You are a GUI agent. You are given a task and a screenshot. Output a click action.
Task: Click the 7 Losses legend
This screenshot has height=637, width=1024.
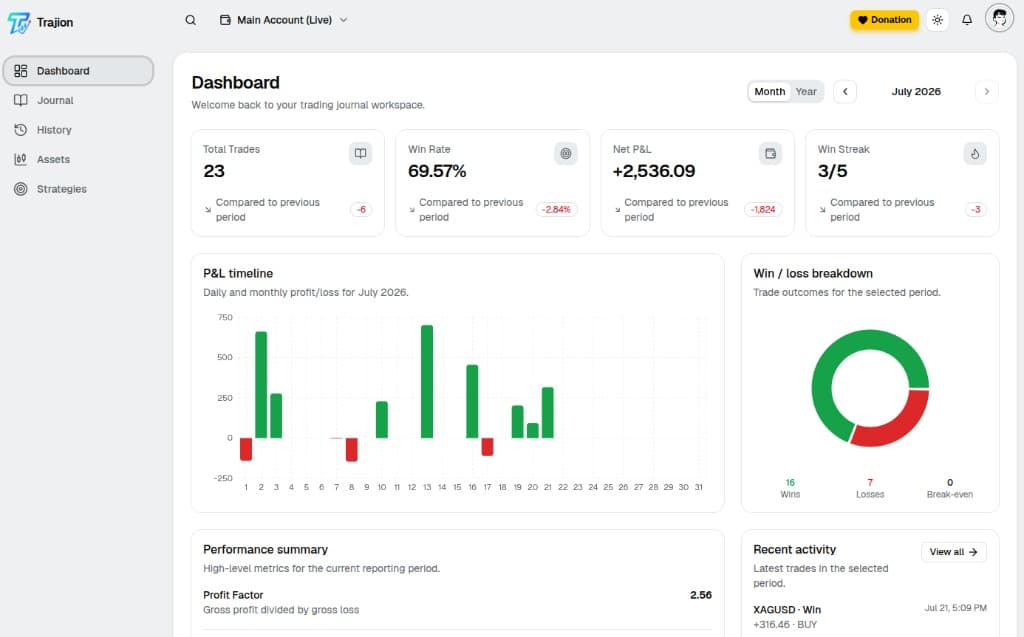click(x=870, y=488)
